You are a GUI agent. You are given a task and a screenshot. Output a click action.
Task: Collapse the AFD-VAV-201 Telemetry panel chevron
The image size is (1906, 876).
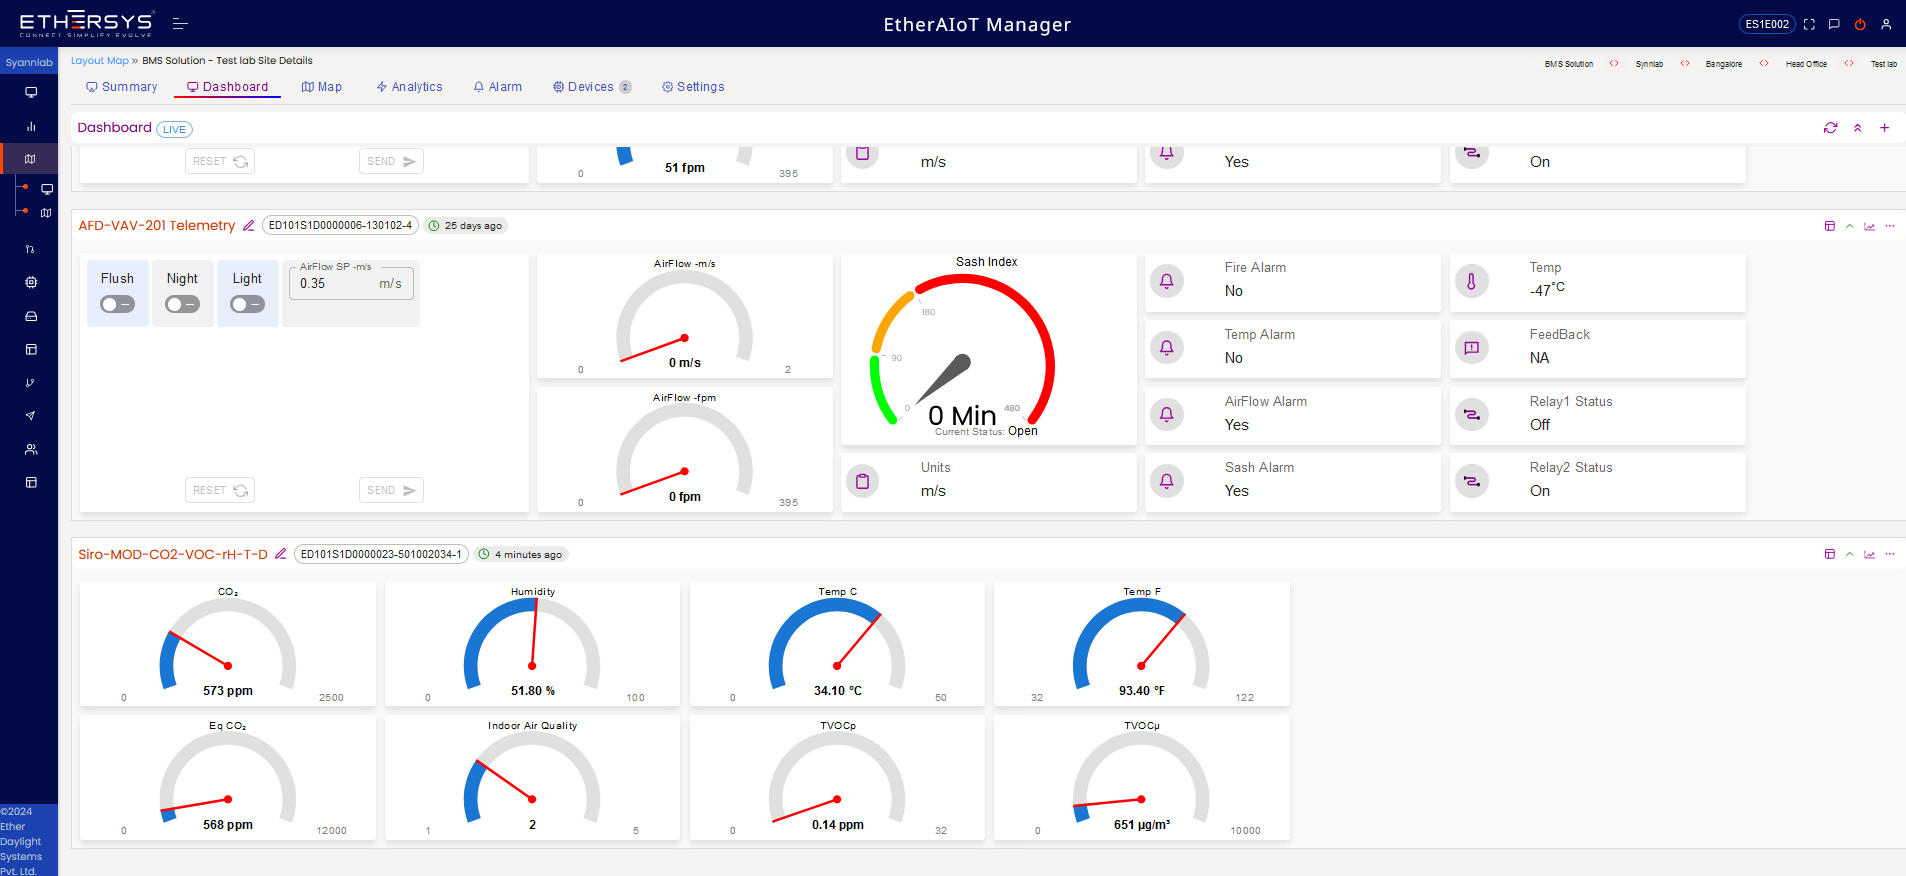click(x=1850, y=226)
